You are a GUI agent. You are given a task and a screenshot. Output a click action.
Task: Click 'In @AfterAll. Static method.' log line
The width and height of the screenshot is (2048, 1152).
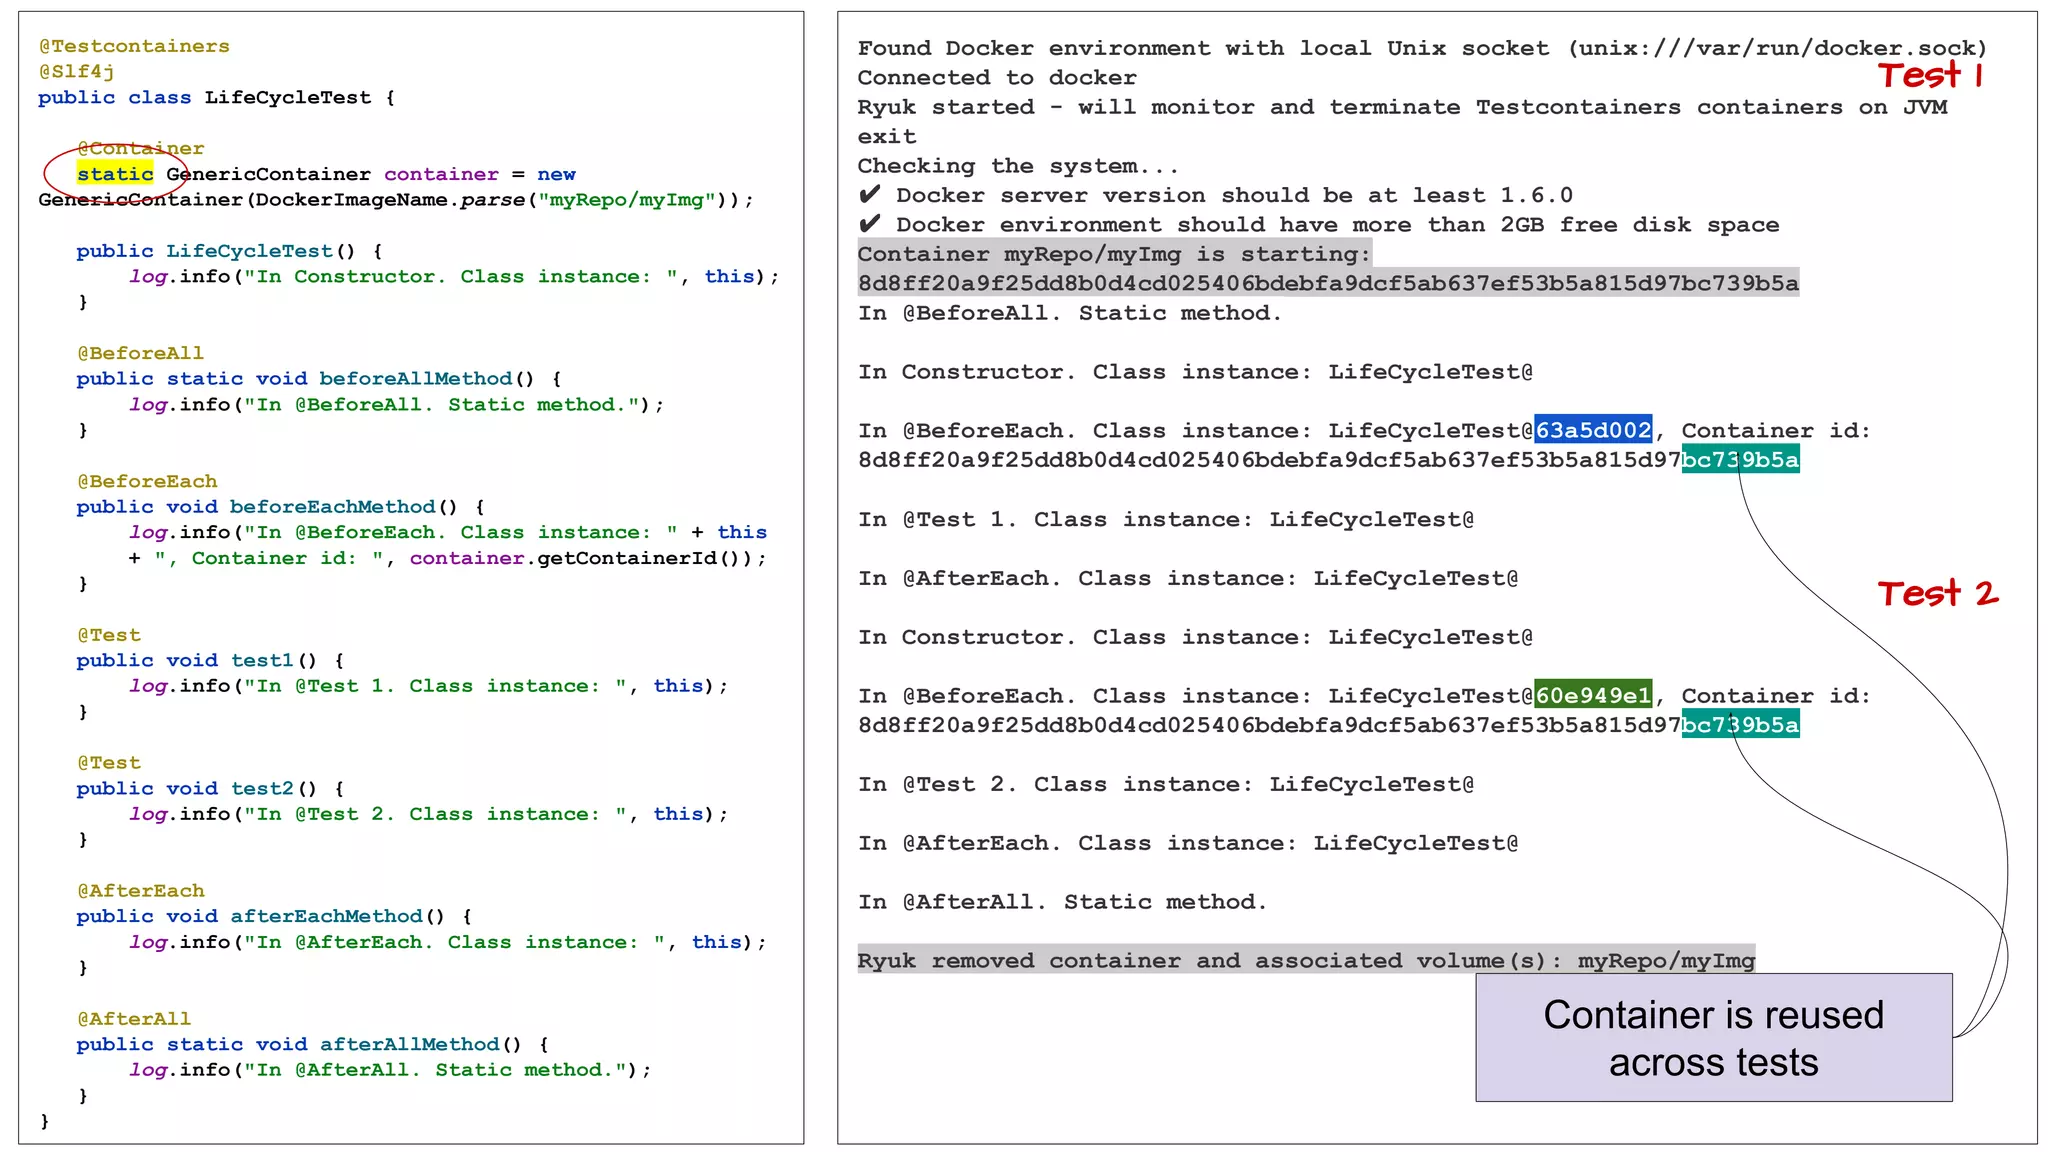(1062, 902)
